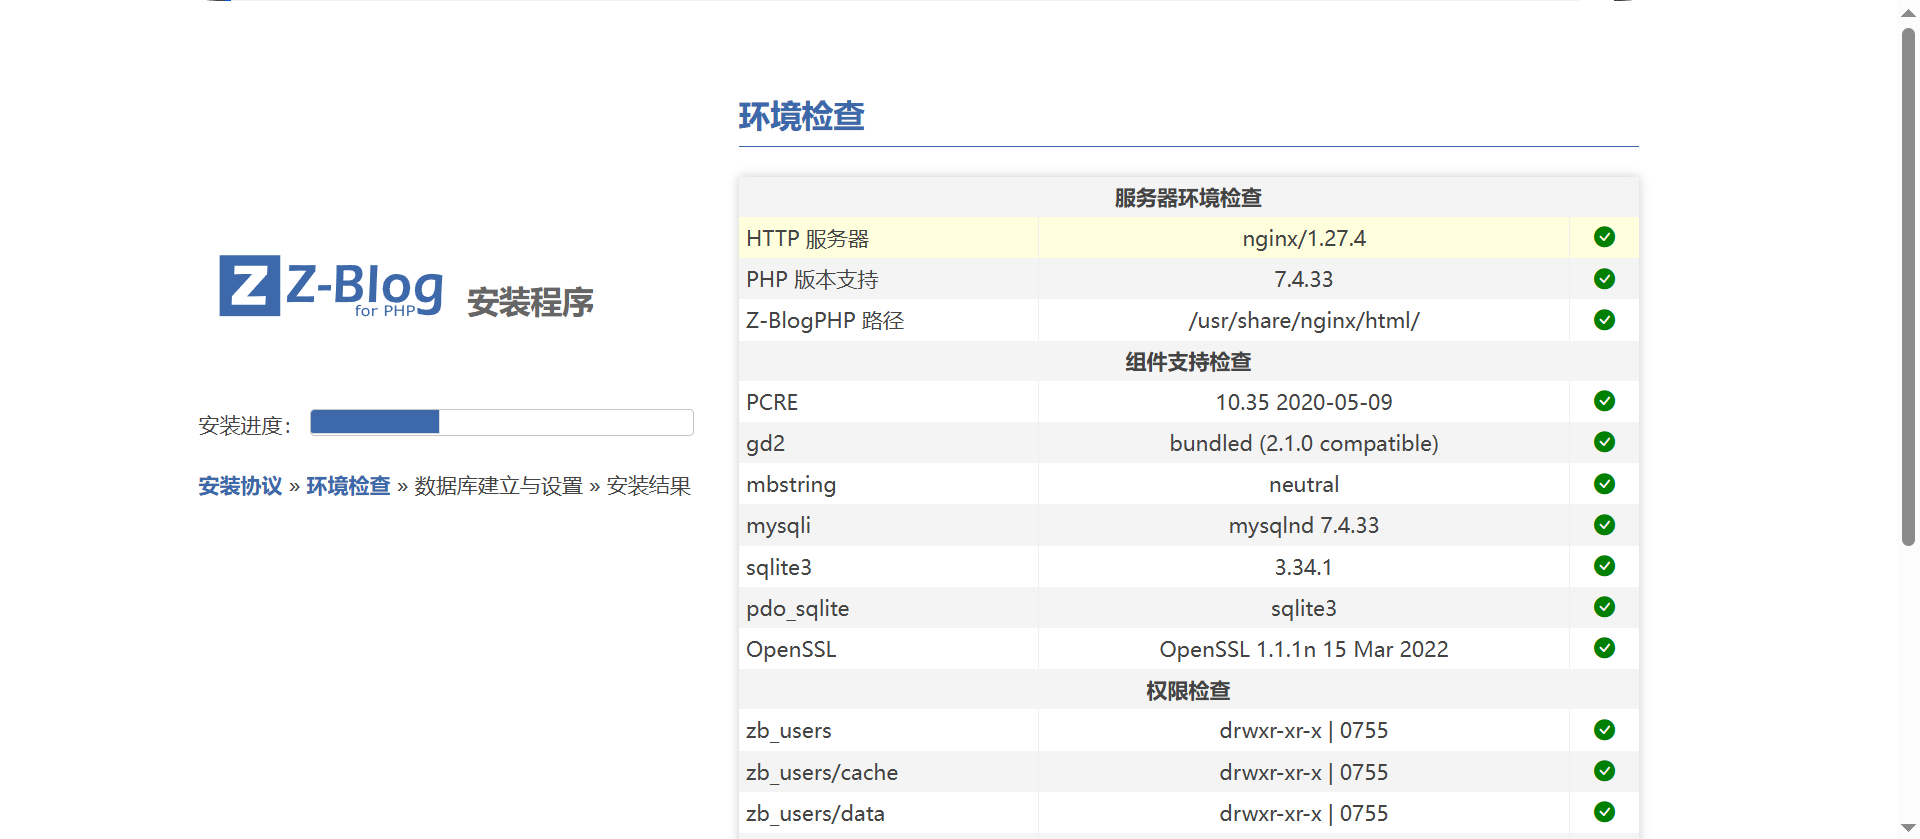
Task: Click the green check icon for HTTP 服务器
Action: tap(1604, 237)
